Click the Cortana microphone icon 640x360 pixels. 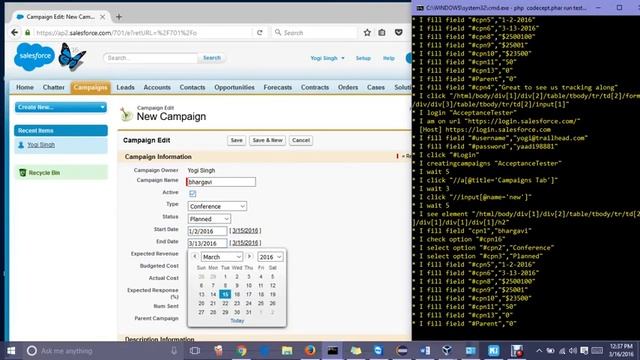pos(174,351)
